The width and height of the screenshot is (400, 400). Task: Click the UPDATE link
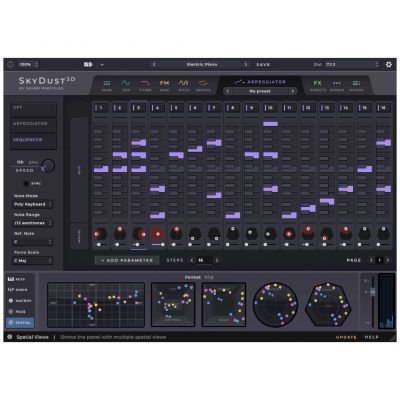coord(346,337)
